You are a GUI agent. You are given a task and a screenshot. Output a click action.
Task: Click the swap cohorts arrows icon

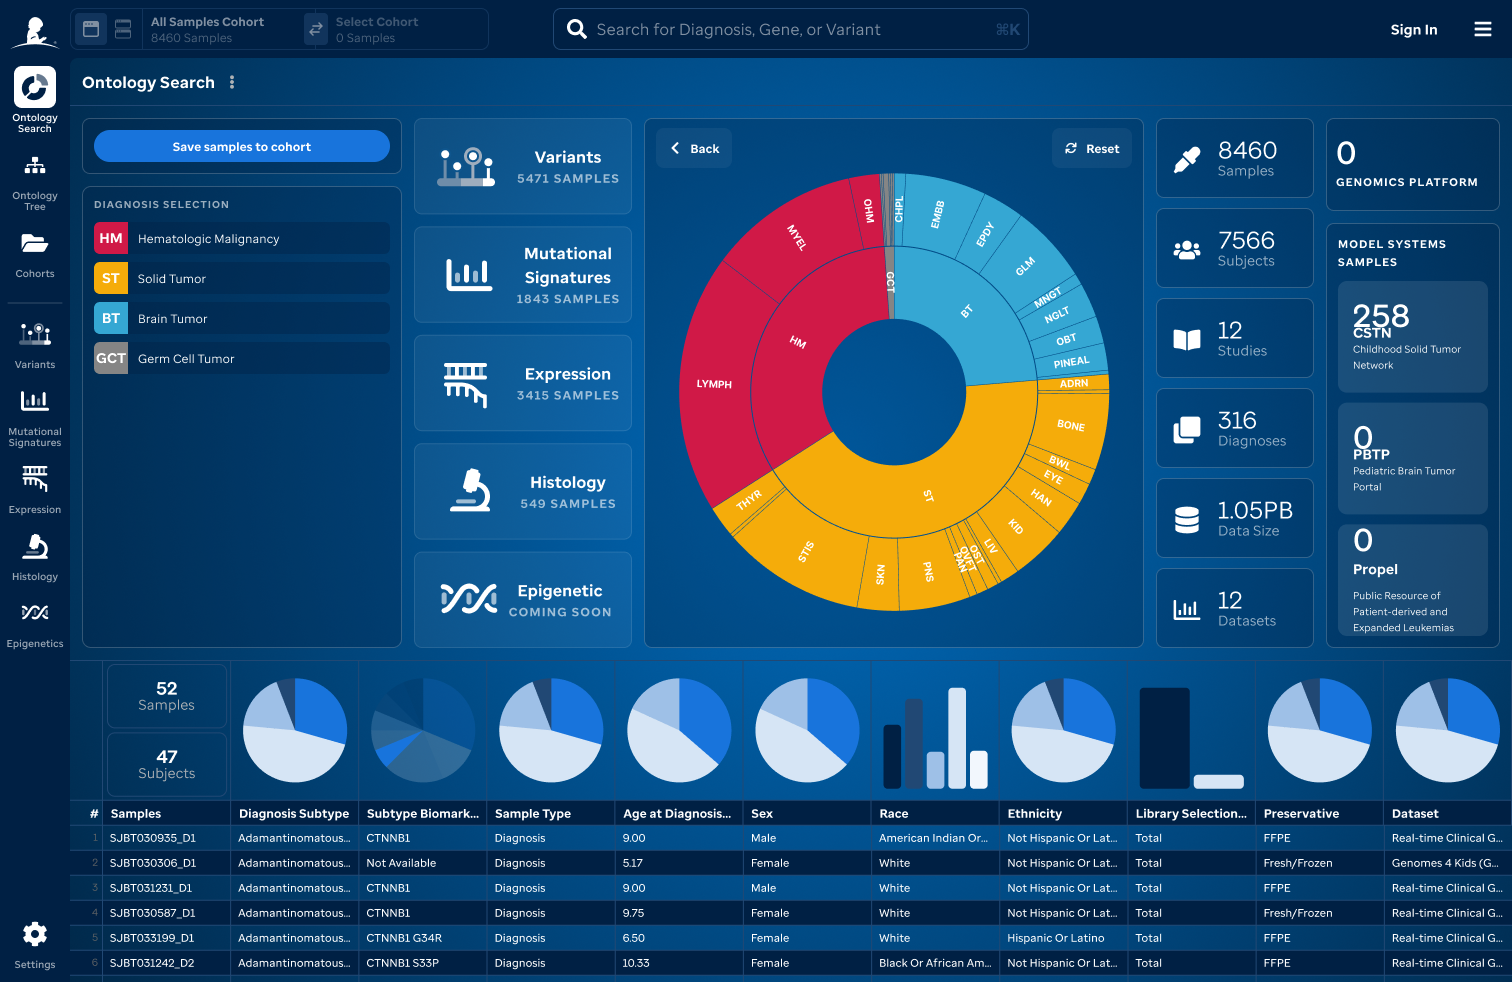pyautogui.click(x=316, y=29)
